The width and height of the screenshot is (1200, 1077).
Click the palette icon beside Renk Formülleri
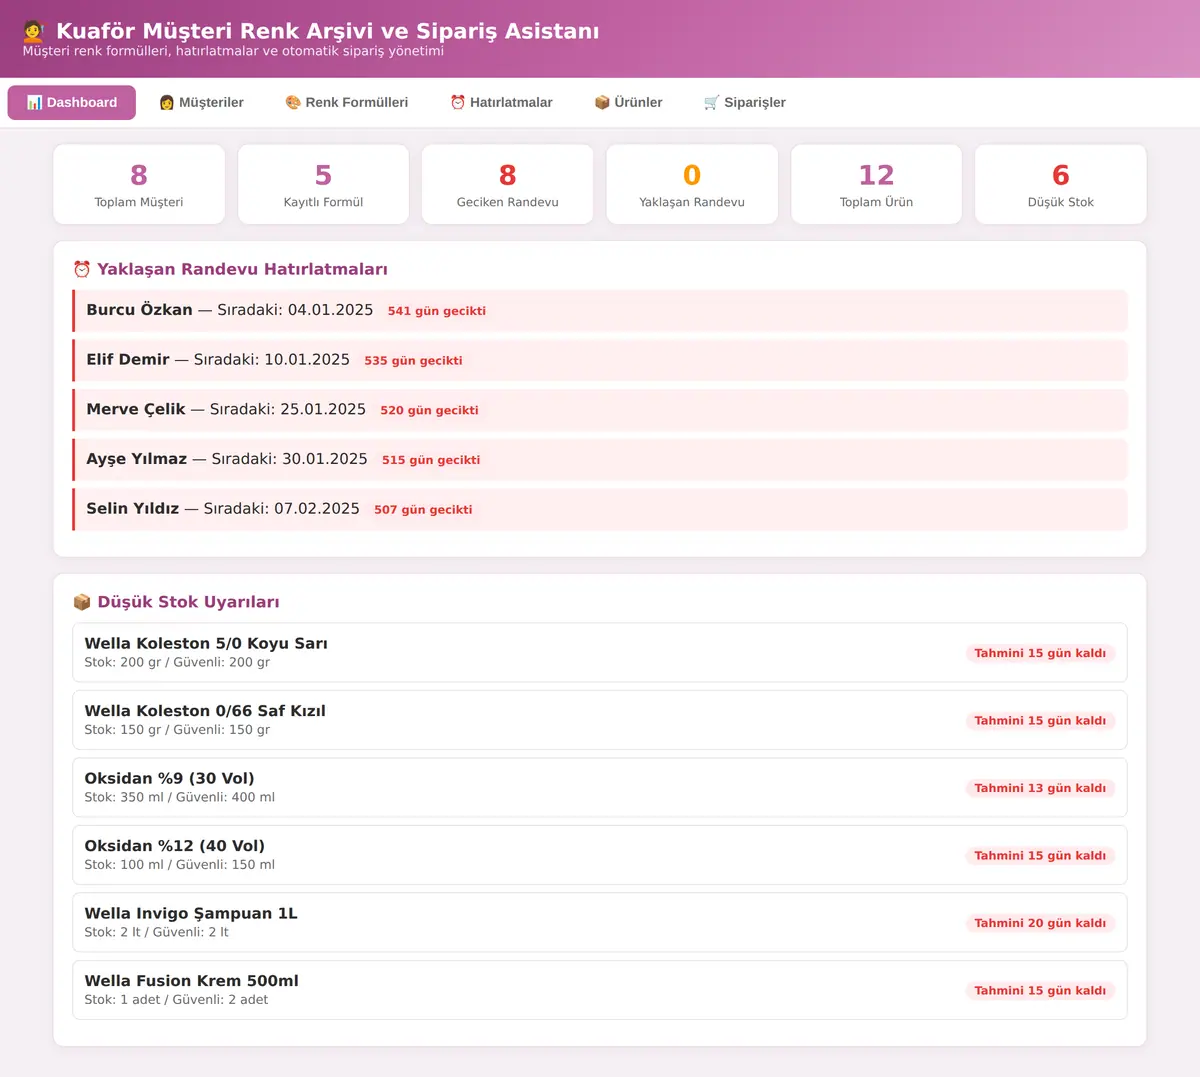(293, 103)
